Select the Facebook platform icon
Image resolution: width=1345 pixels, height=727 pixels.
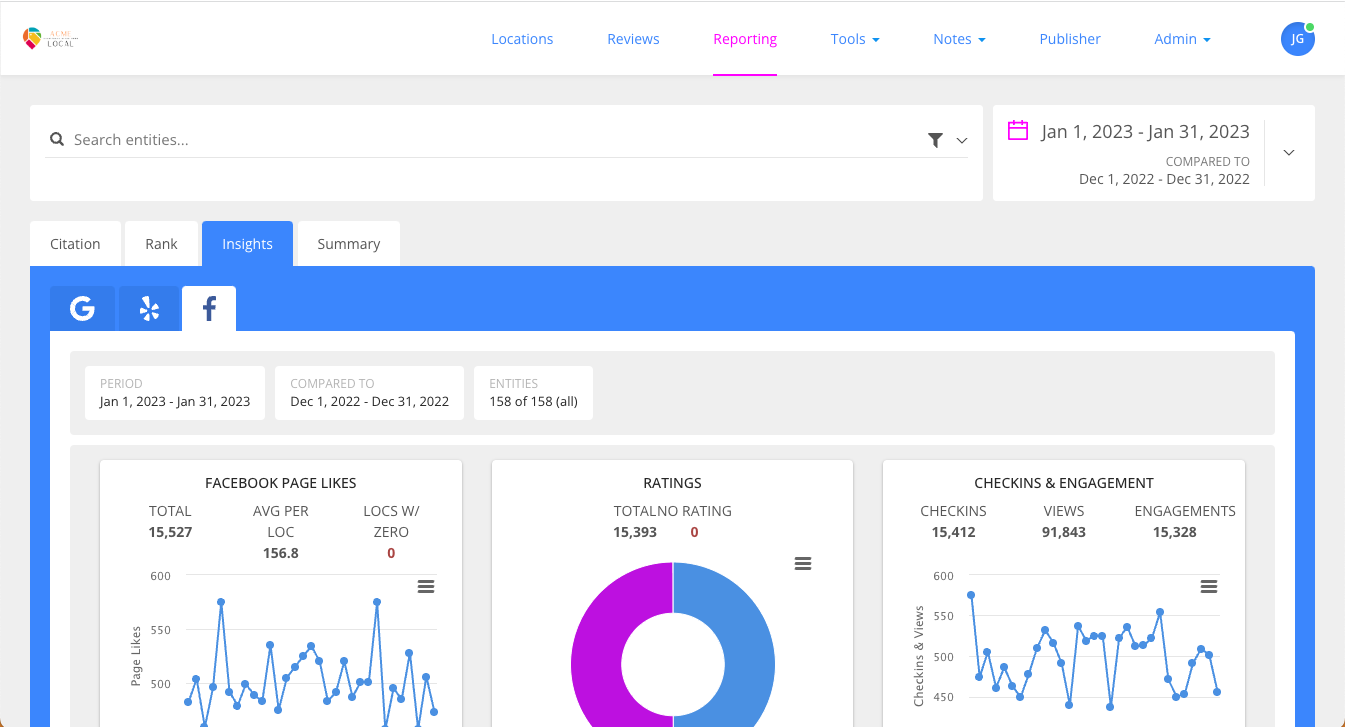pyautogui.click(x=208, y=308)
